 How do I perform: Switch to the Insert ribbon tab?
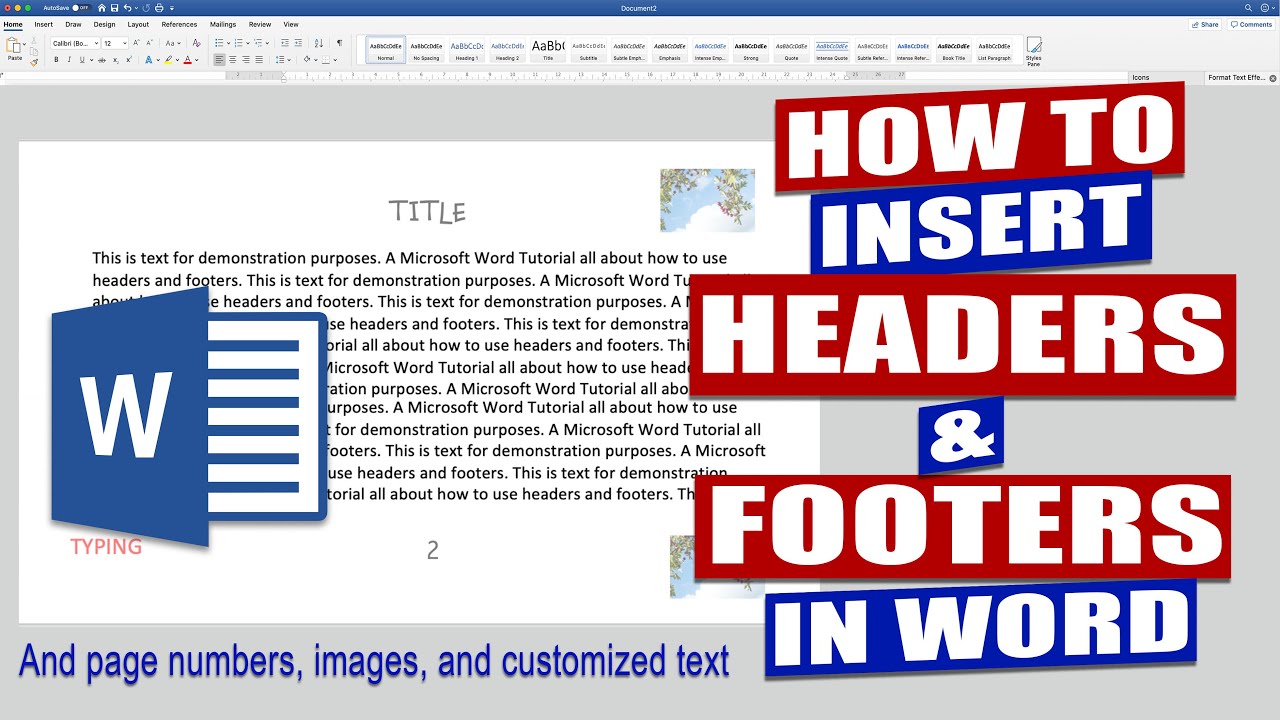[44, 24]
